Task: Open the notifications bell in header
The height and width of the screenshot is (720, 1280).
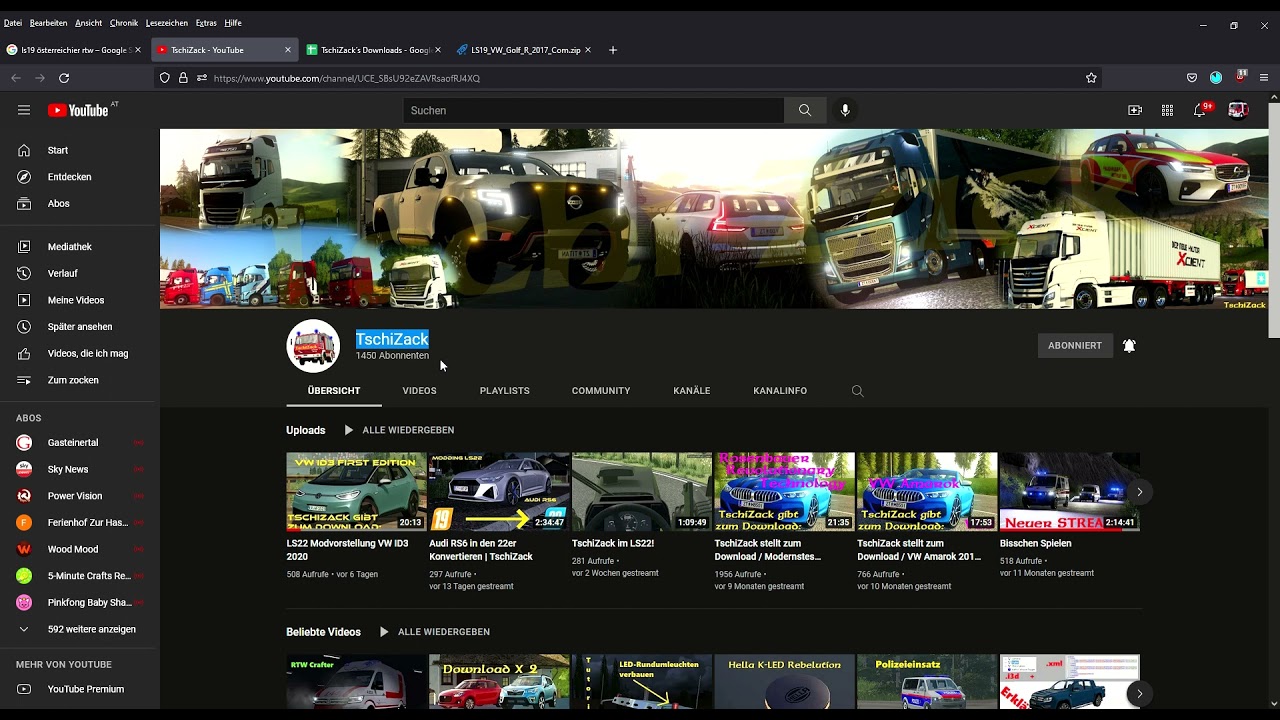Action: 1200,110
